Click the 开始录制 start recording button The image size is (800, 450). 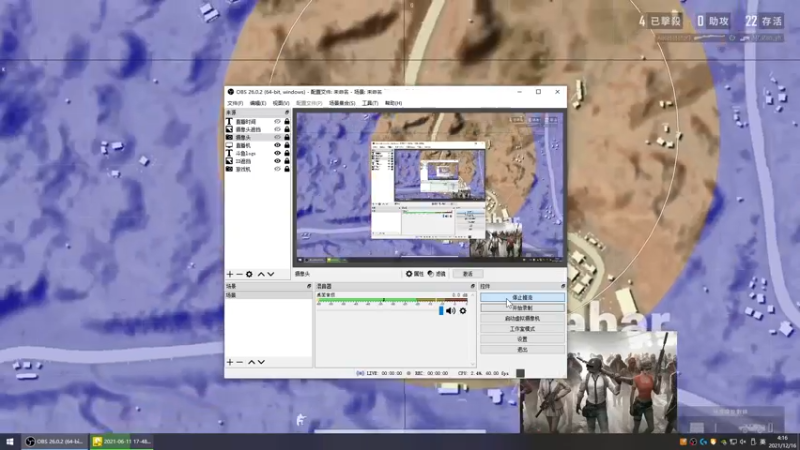[x=522, y=308]
